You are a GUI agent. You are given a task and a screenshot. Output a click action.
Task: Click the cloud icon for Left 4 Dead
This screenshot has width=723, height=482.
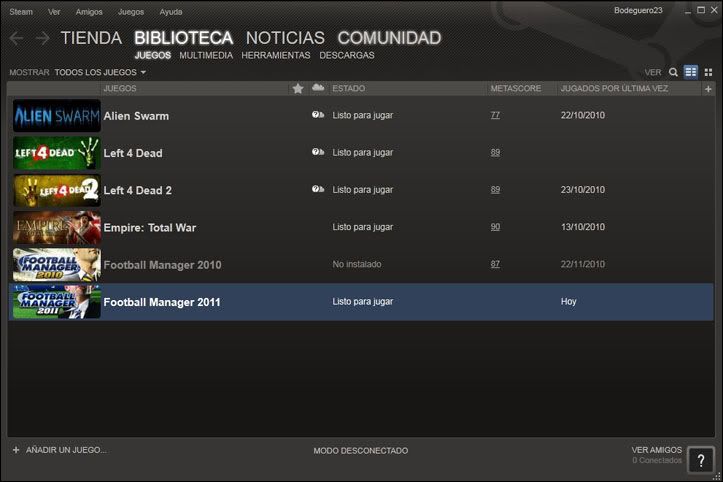(318, 152)
